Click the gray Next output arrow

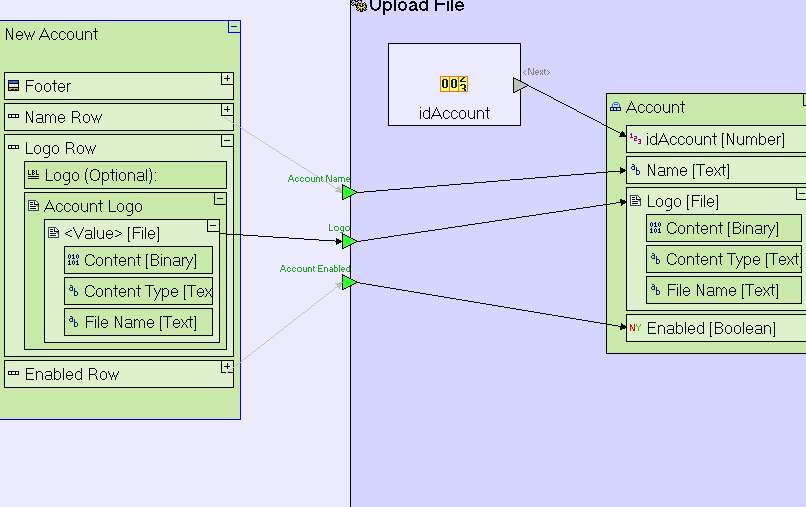(519, 86)
